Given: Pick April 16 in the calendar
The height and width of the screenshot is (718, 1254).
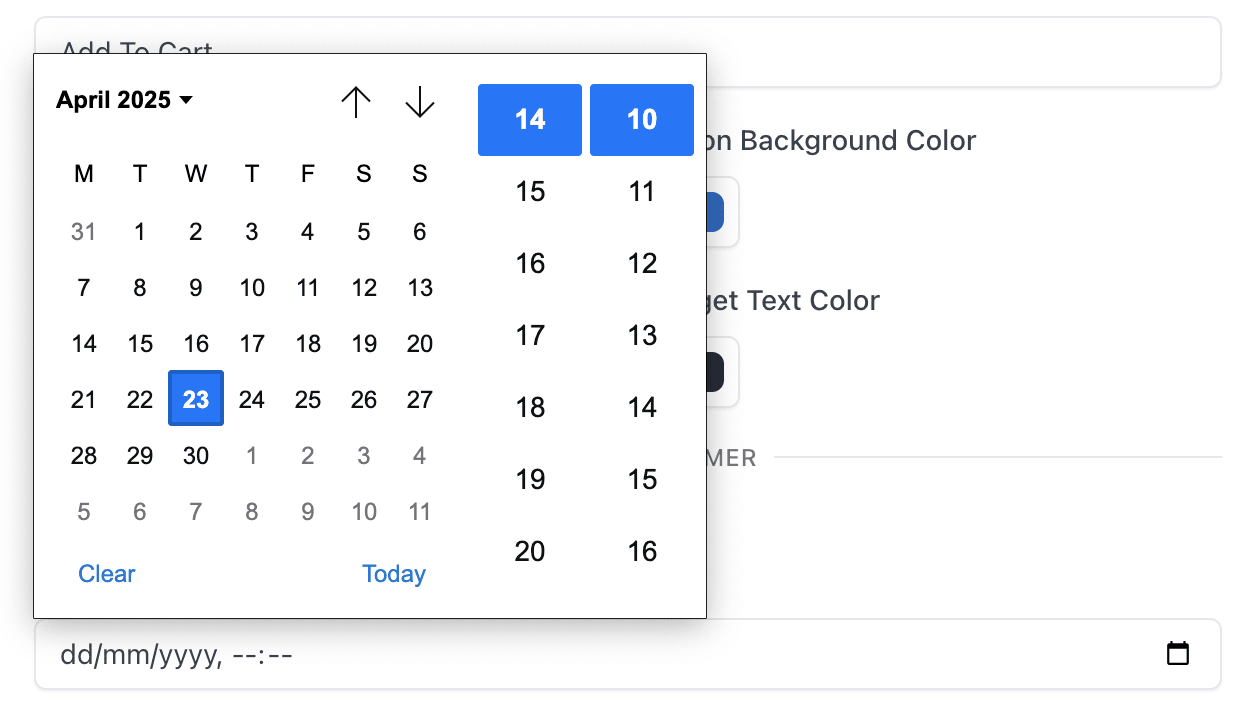Looking at the screenshot, I should pyautogui.click(x=196, y=344).
